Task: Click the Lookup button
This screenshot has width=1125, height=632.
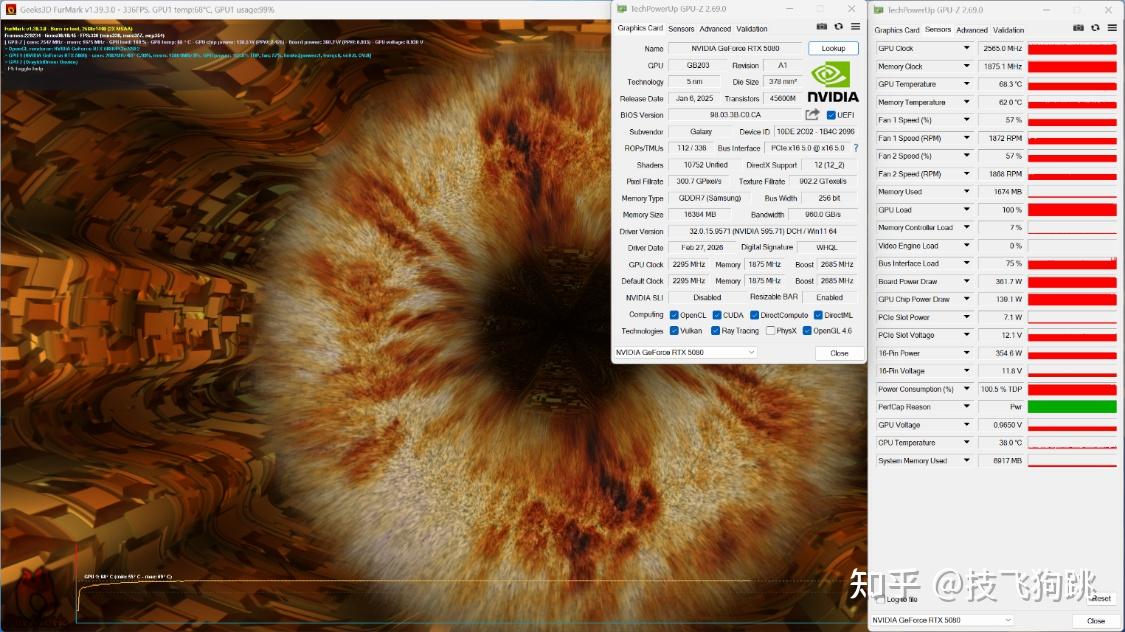Action: click(x=833, y=48)
